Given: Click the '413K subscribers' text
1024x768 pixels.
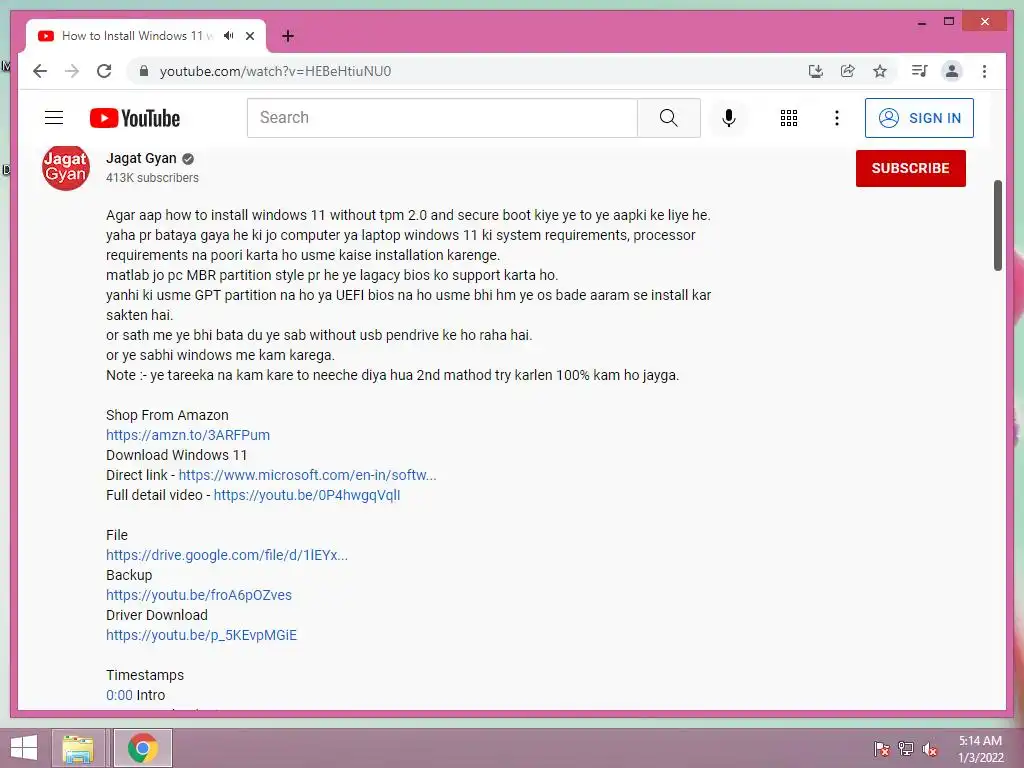Looking at the screenshot, I should (x=152, y=178).
